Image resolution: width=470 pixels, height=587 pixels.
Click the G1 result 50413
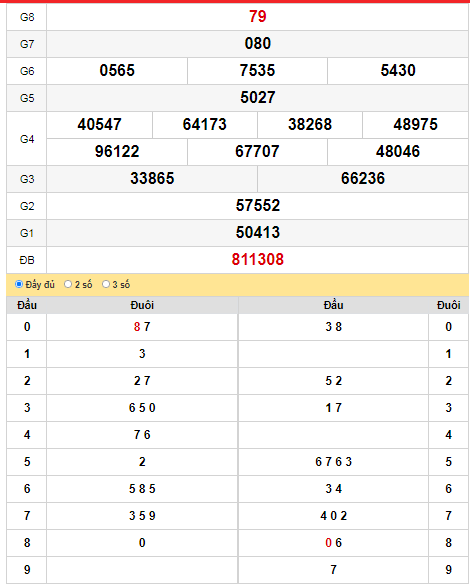[x=258, y=232]
